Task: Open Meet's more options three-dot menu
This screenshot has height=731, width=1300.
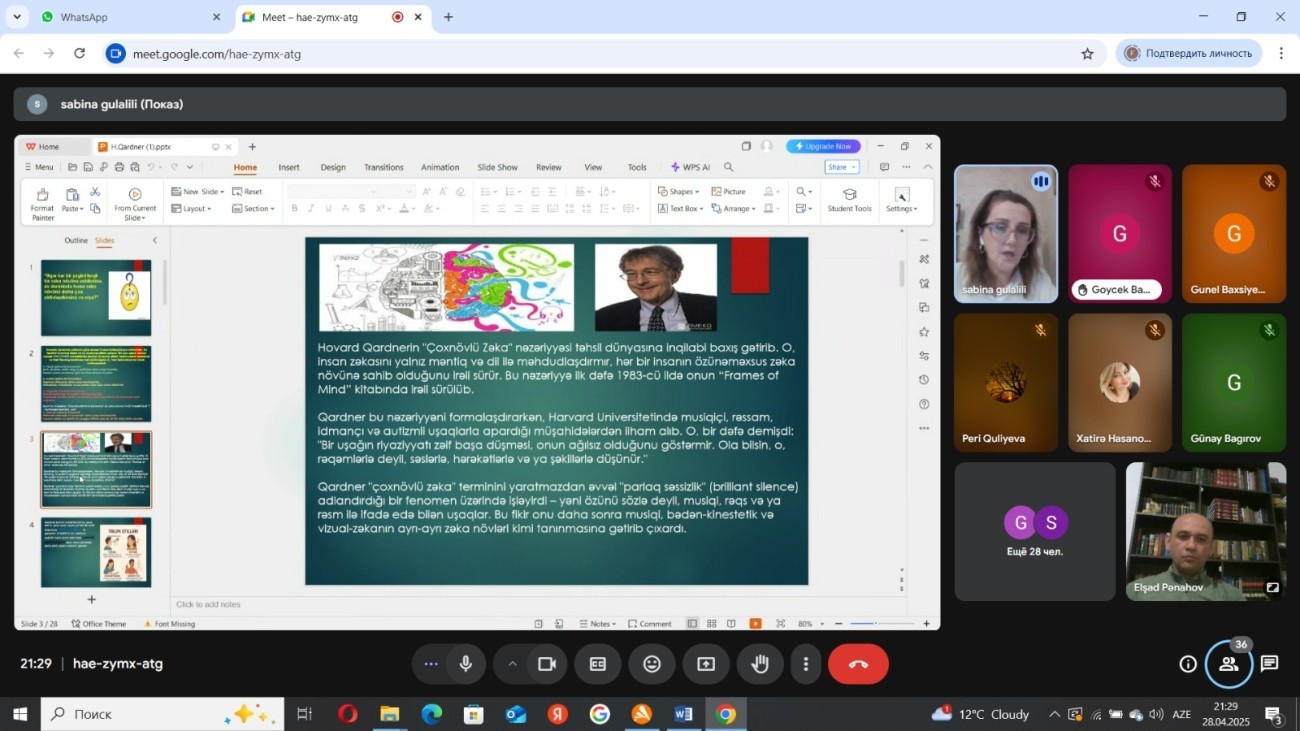Action: coord(806,664)
